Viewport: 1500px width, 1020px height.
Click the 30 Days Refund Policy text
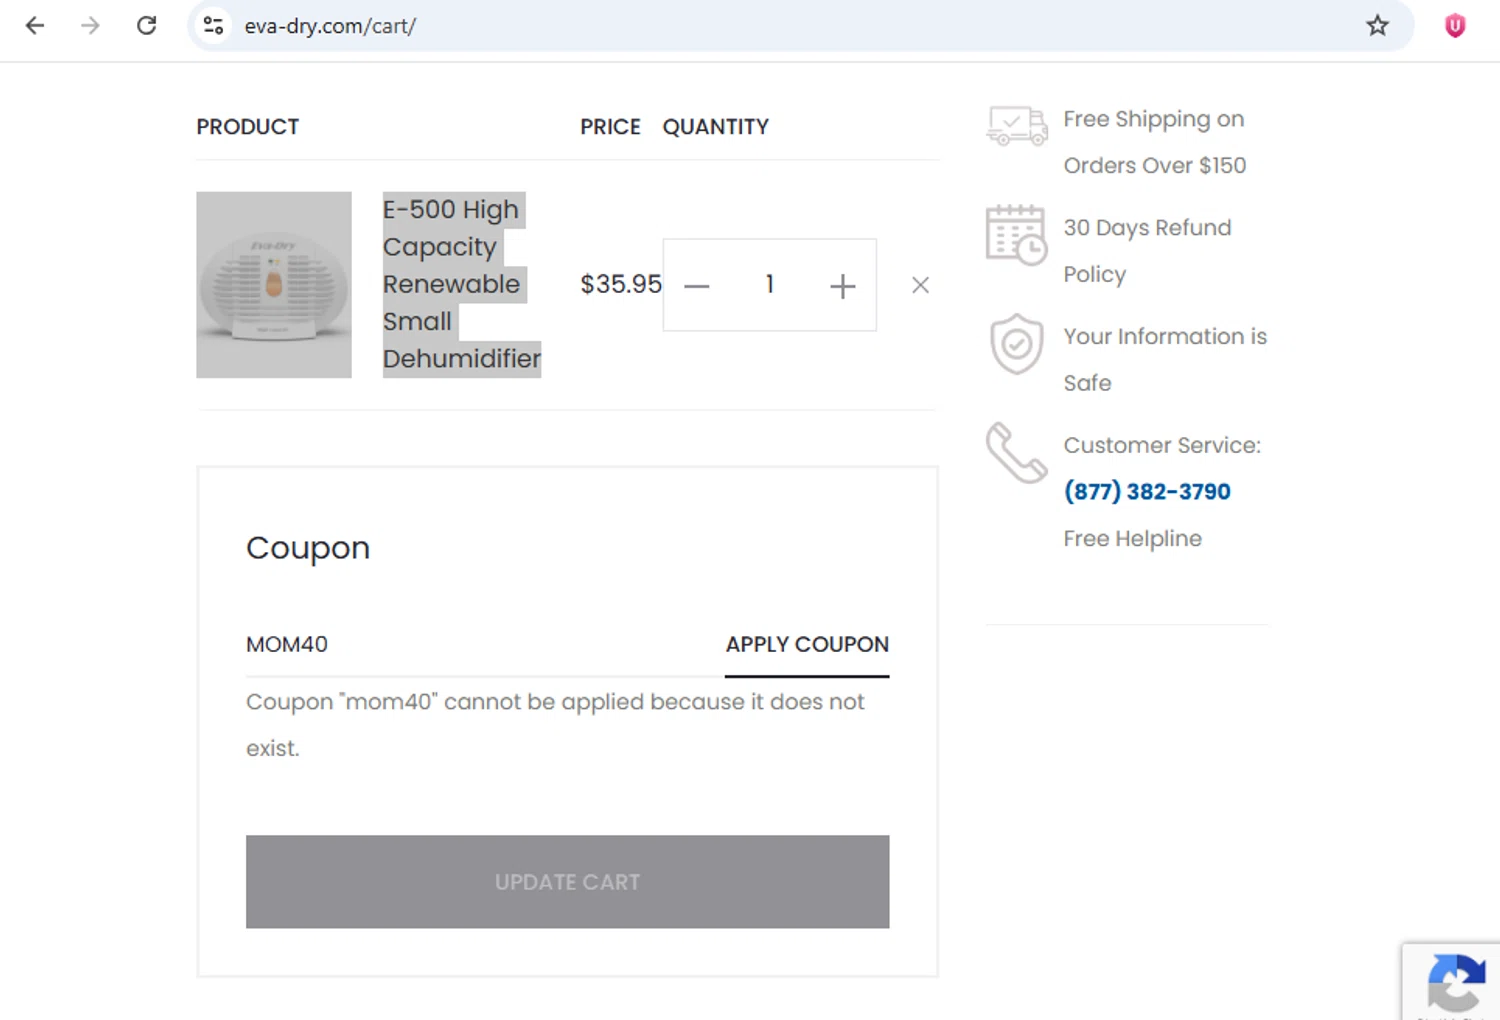(1147, 251)
